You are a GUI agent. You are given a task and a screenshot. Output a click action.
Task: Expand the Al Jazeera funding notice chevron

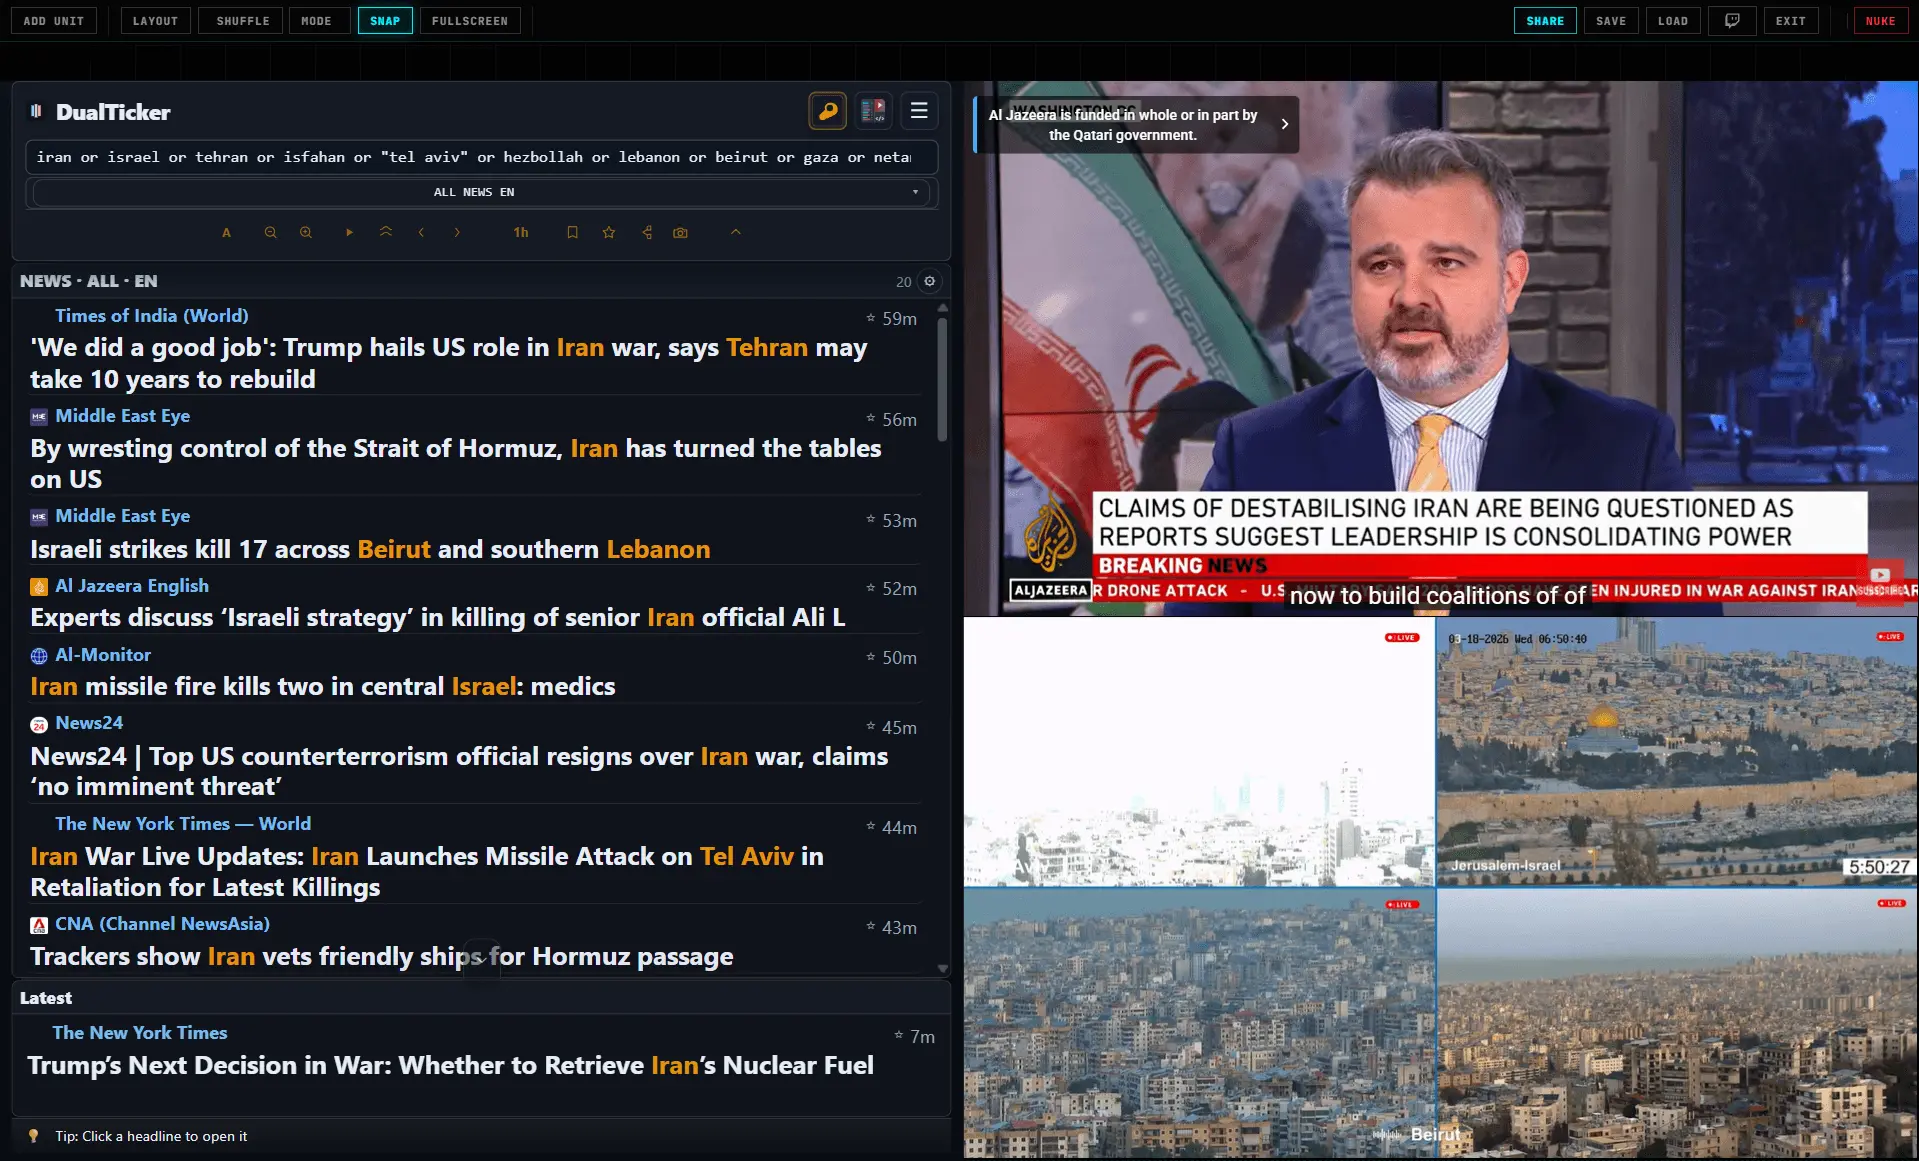(x=1285, y=124)
